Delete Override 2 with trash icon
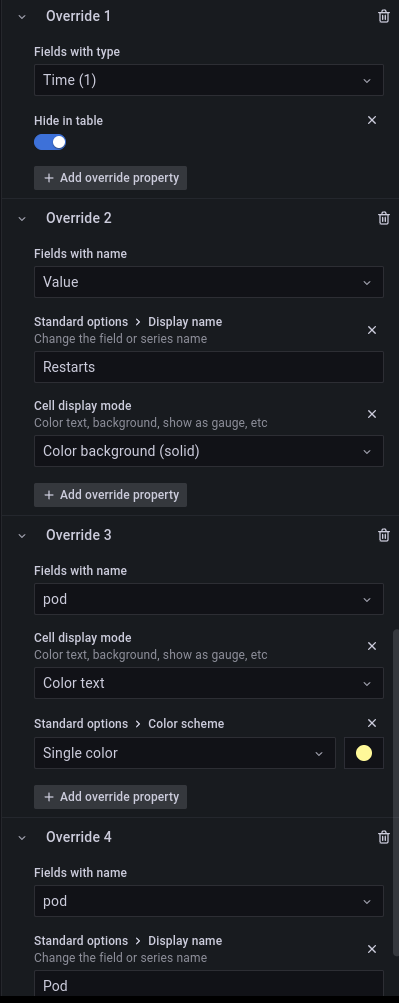 click(384, 218)
